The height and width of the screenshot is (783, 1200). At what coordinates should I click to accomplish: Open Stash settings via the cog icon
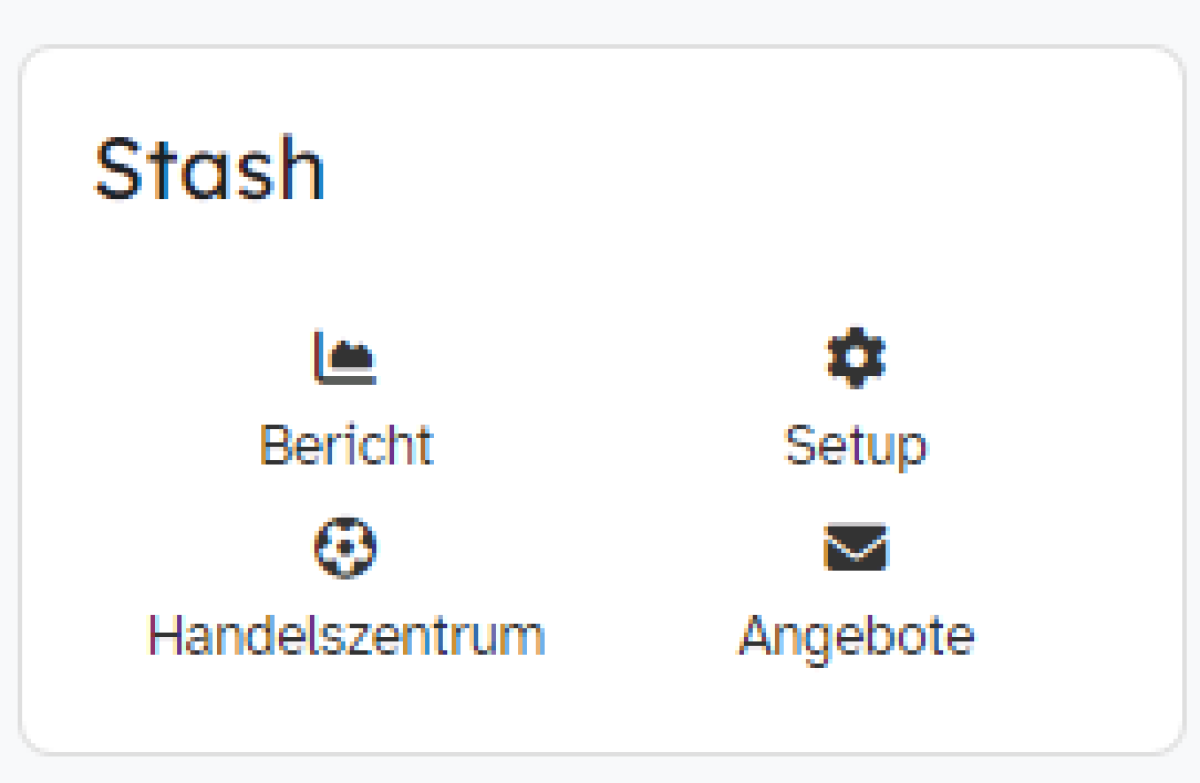(x=856, y=357)
